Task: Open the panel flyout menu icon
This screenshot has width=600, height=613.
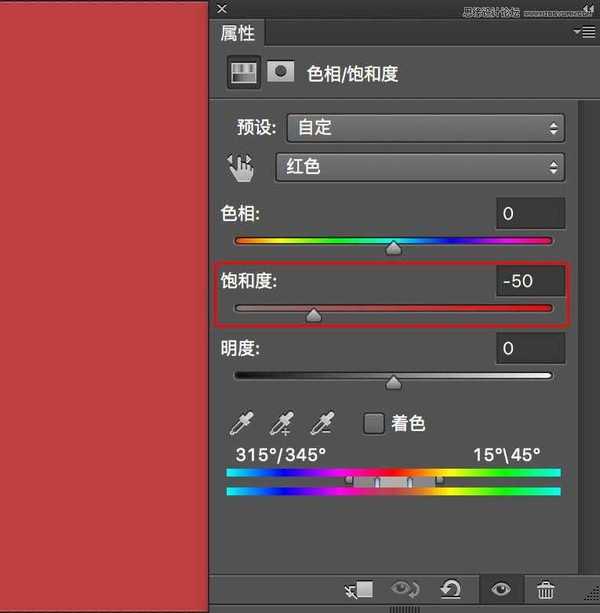Action: 585,32
